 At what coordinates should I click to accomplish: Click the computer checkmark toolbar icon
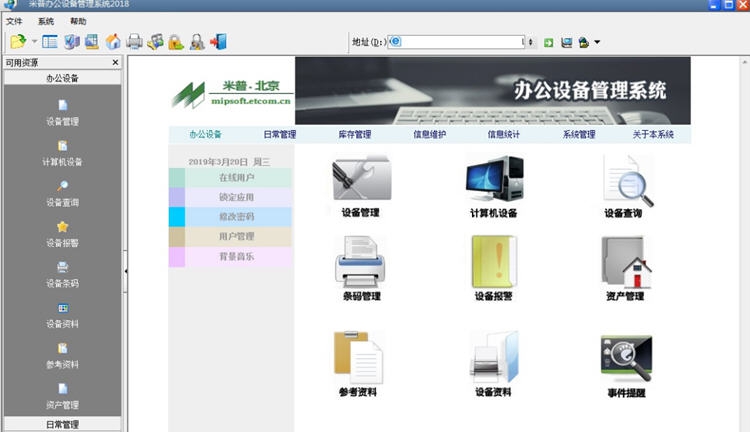click(x=72, y=42)
